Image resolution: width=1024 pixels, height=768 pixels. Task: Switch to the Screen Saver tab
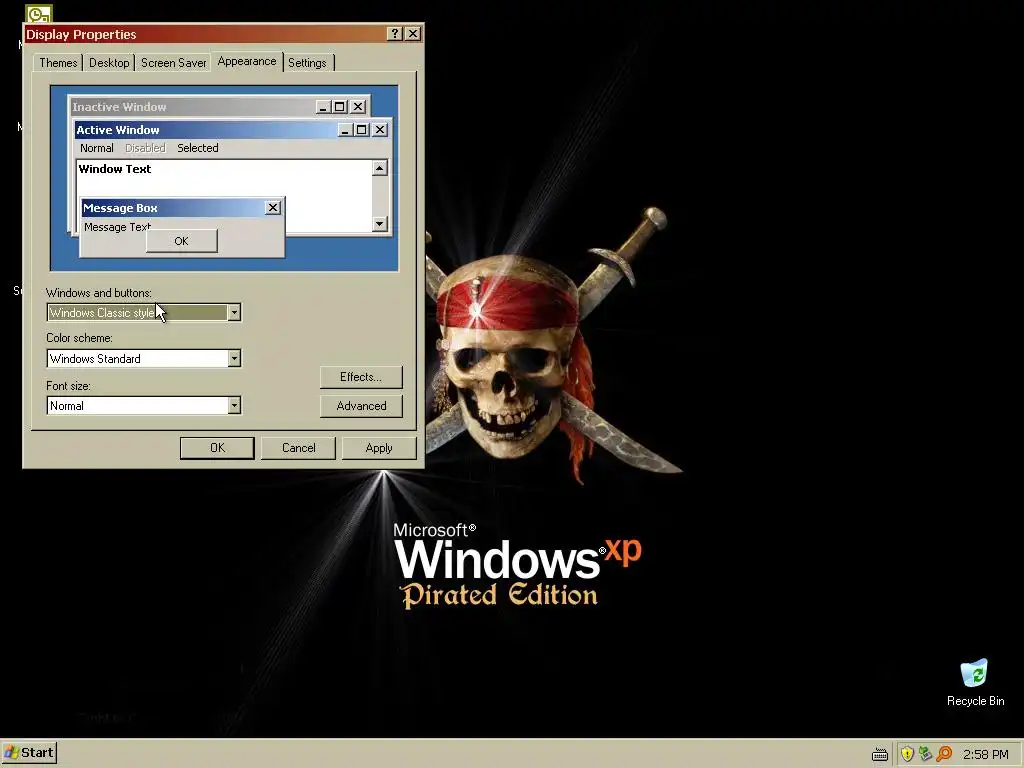click(x=173, y=63)
